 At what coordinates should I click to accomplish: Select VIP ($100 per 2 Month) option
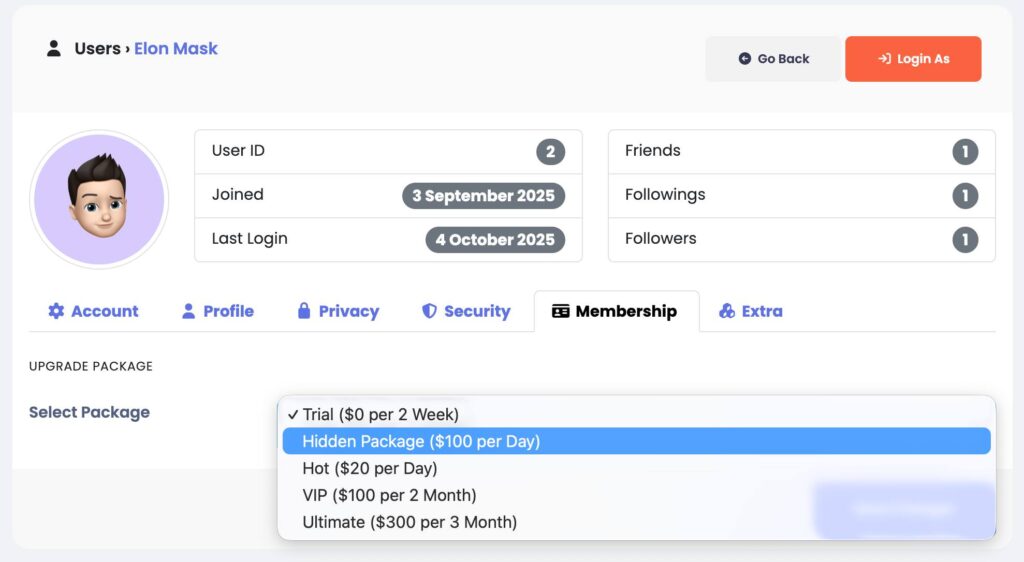pos(389,495)
